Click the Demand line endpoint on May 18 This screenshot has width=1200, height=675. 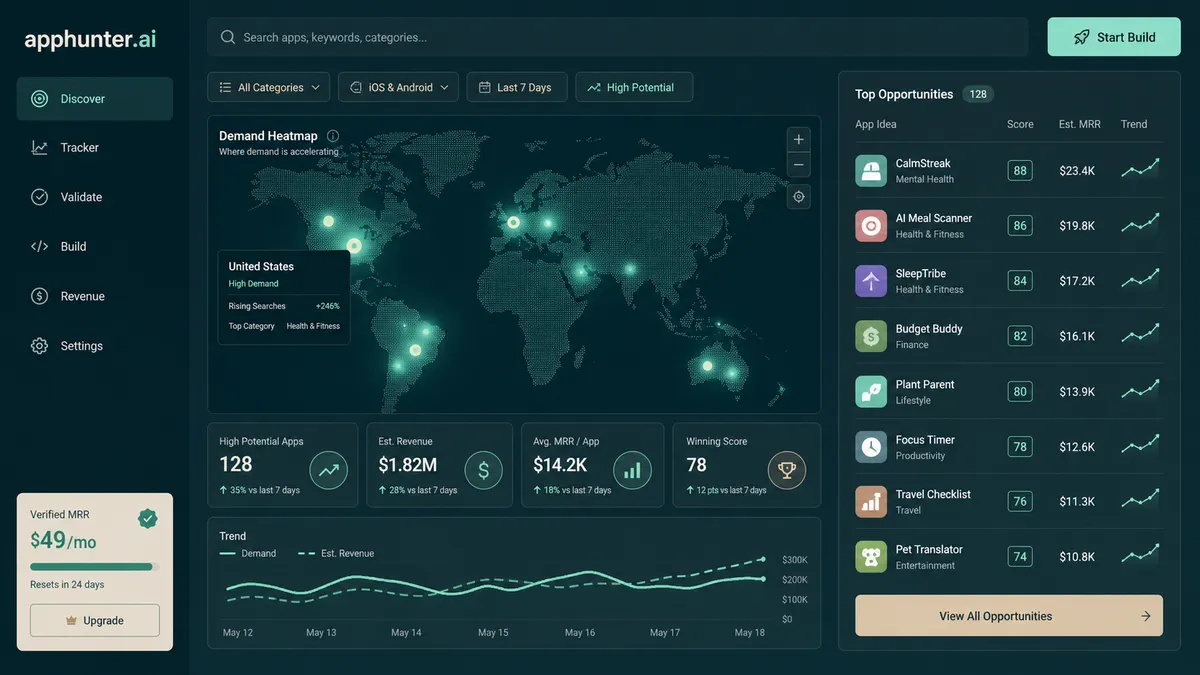[x=763, y=579]
